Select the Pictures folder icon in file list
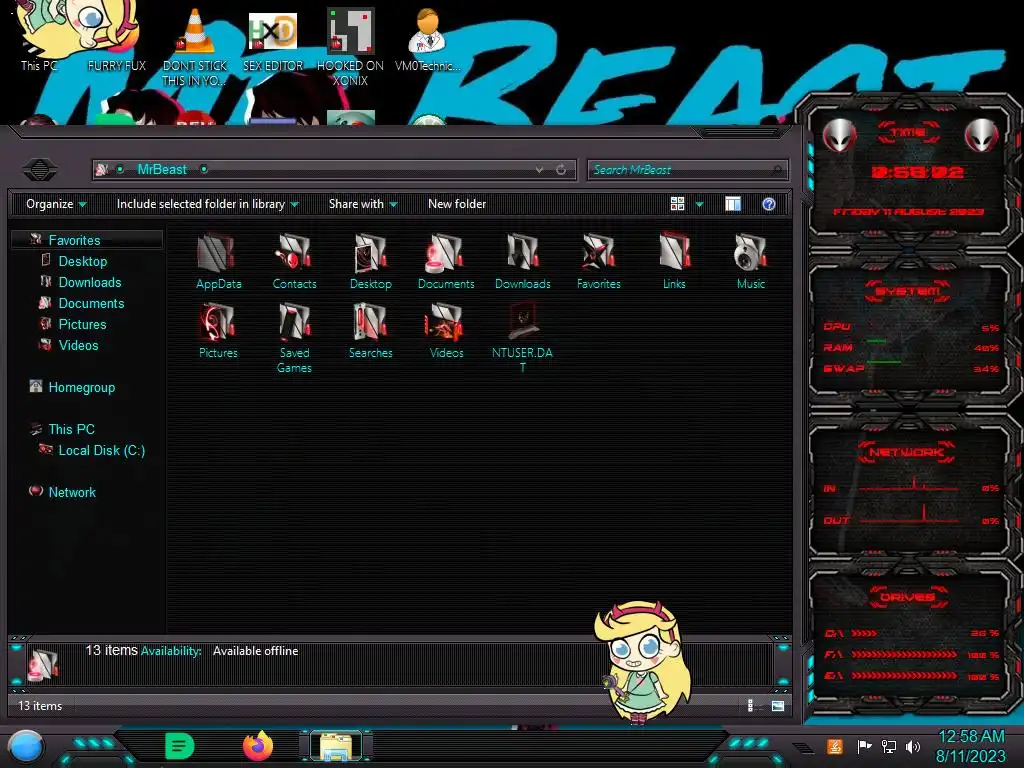 pos(218,331)
